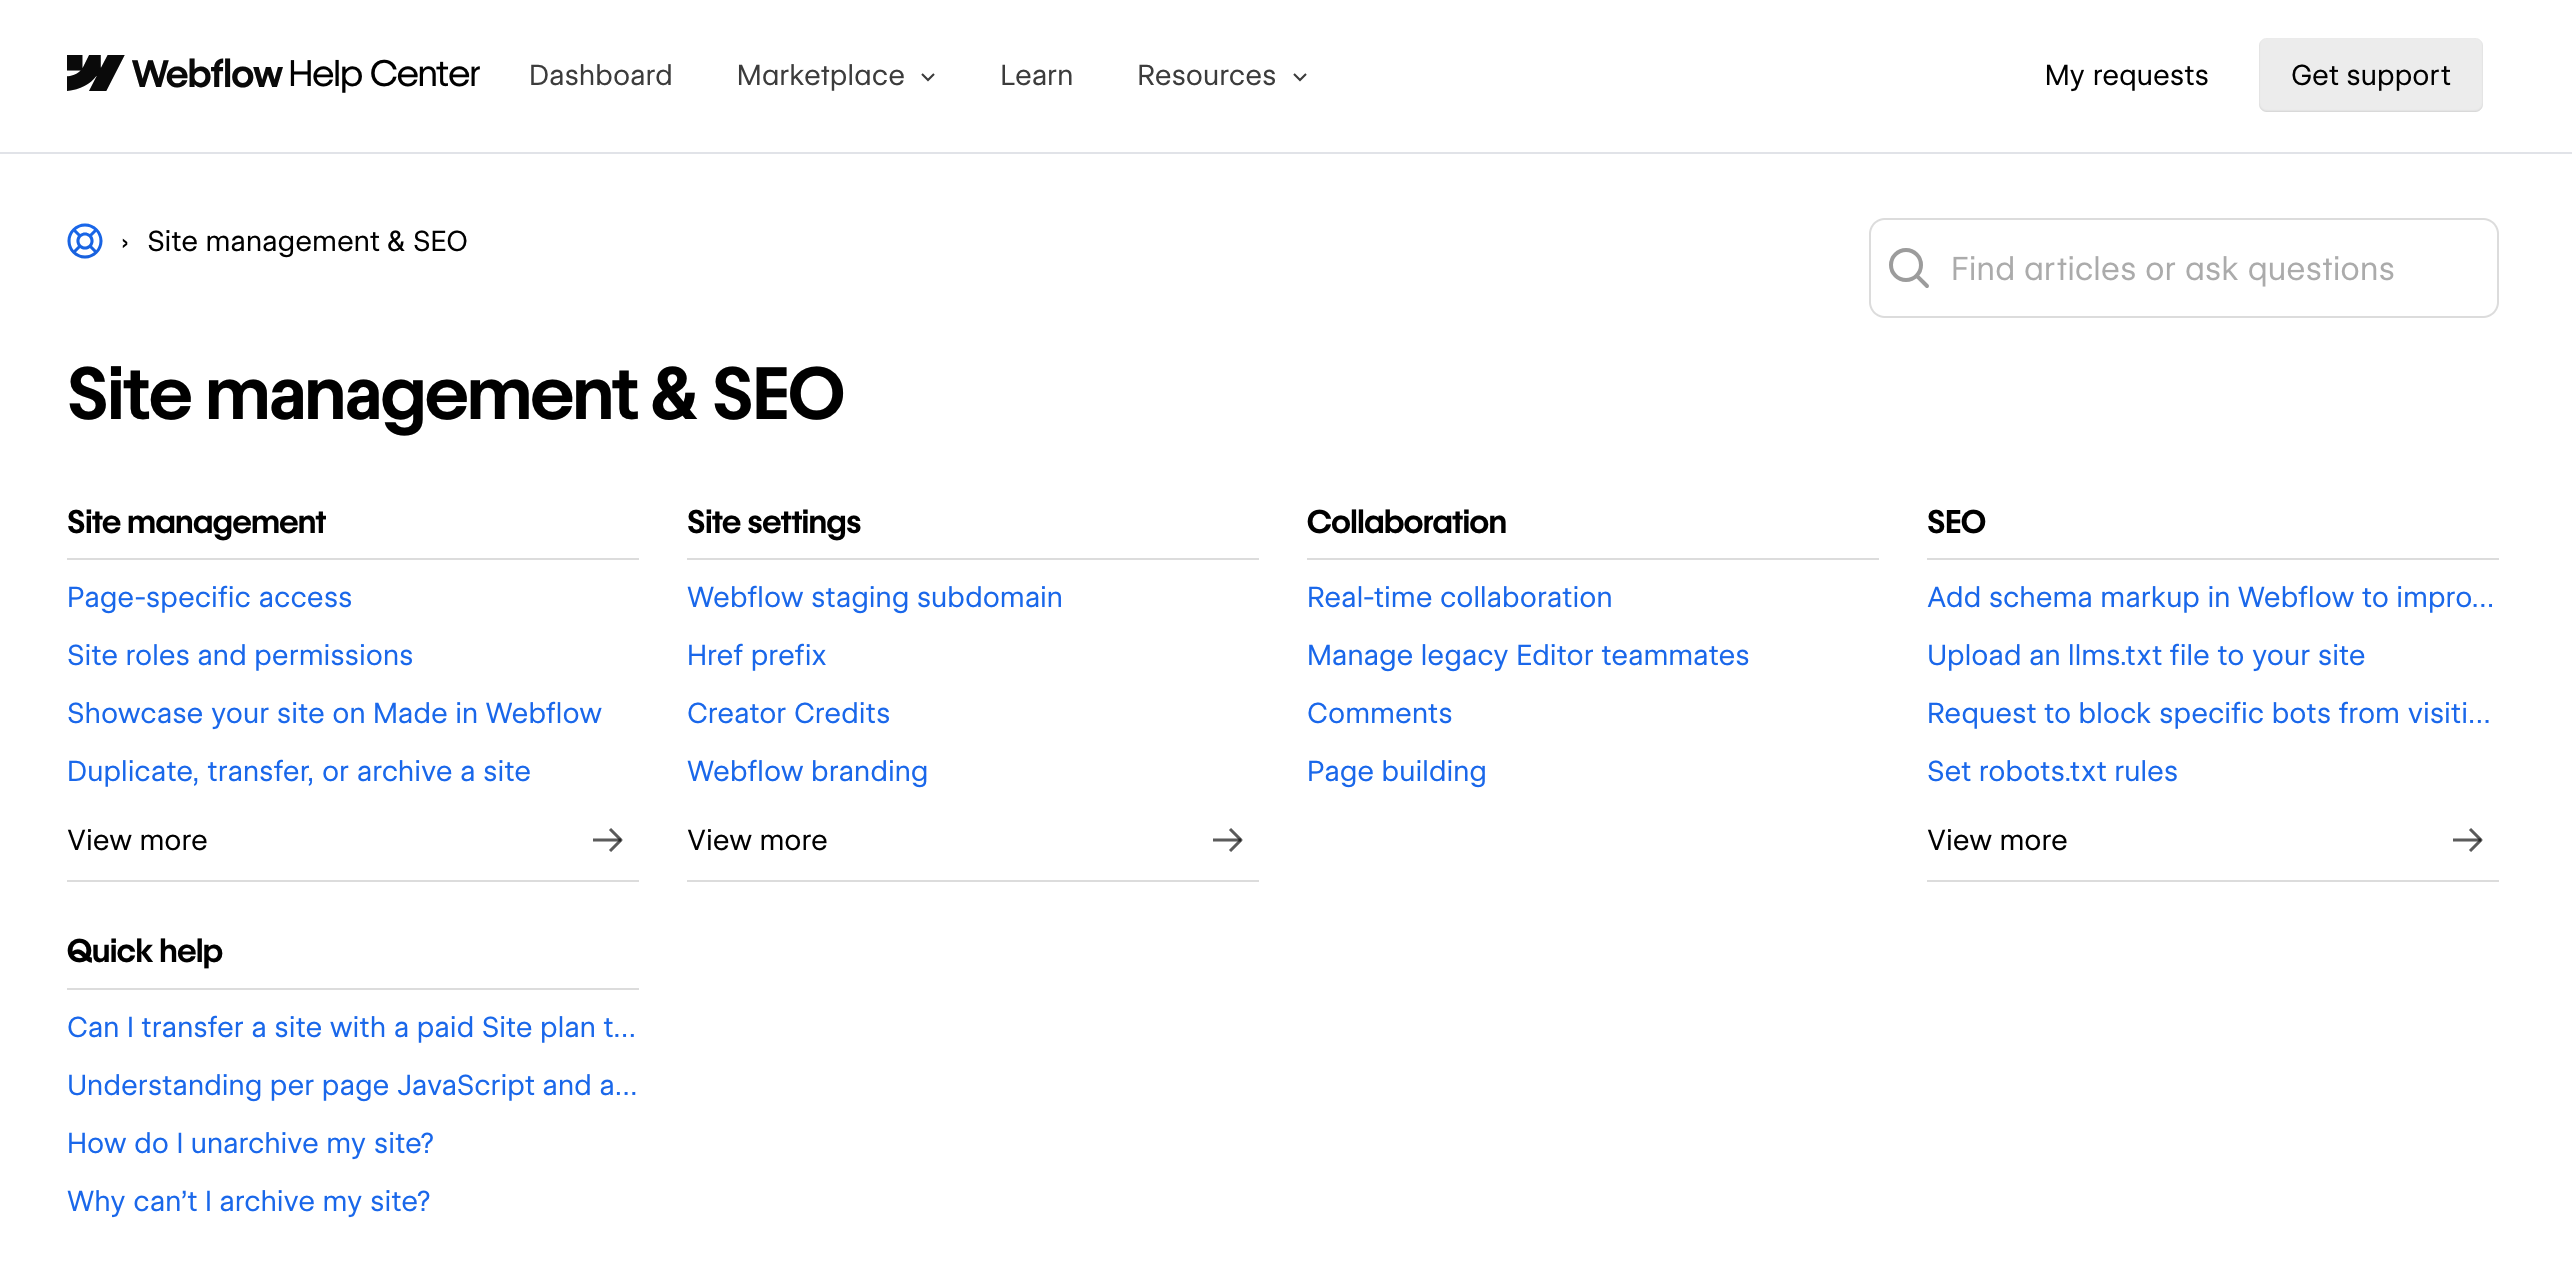2572x1266 pixels.
Task: Expand the Resources dropdown chevron
Action: [x=1300, y=77]
